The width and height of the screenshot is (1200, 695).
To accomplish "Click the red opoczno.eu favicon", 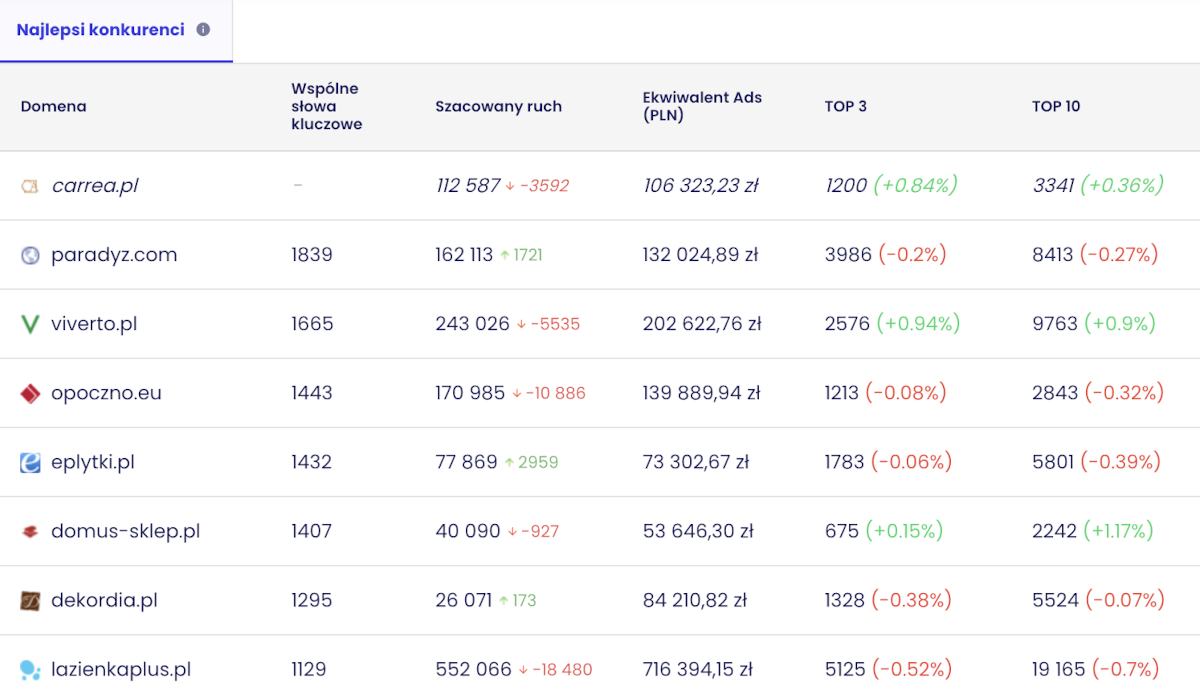I will [x=30, y=393].
